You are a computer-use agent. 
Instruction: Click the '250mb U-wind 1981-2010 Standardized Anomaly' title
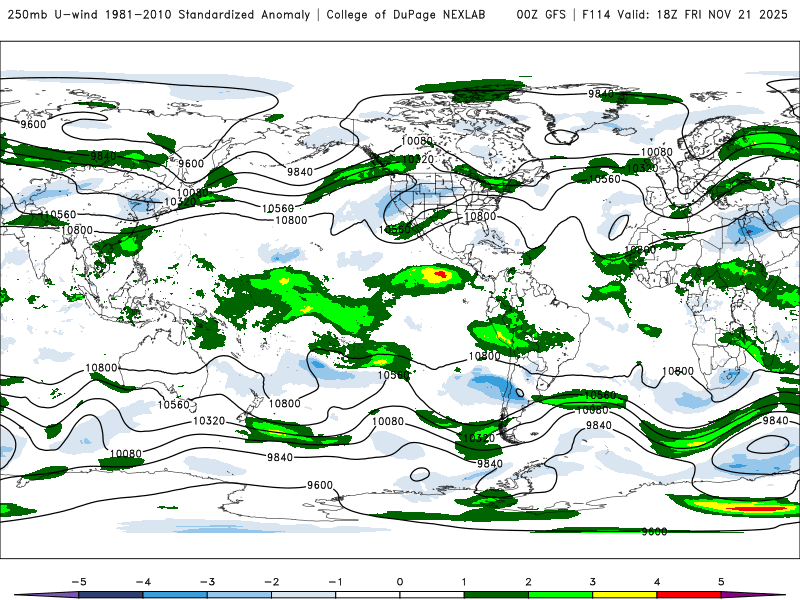(159, 14)
